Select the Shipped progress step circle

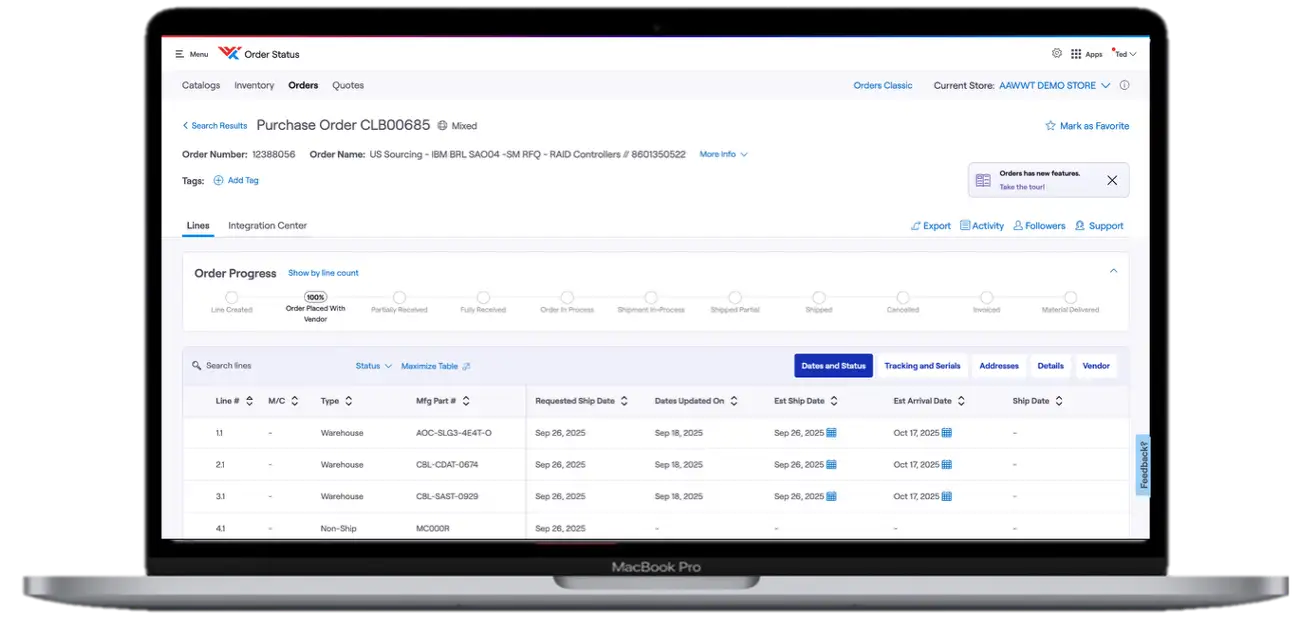tap(818, 298)
